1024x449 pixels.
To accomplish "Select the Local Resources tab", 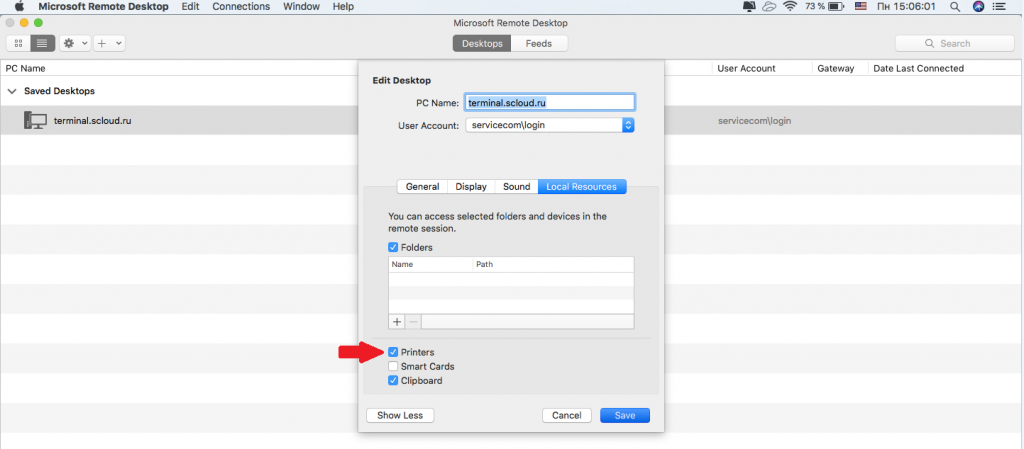I will [581, 187].
